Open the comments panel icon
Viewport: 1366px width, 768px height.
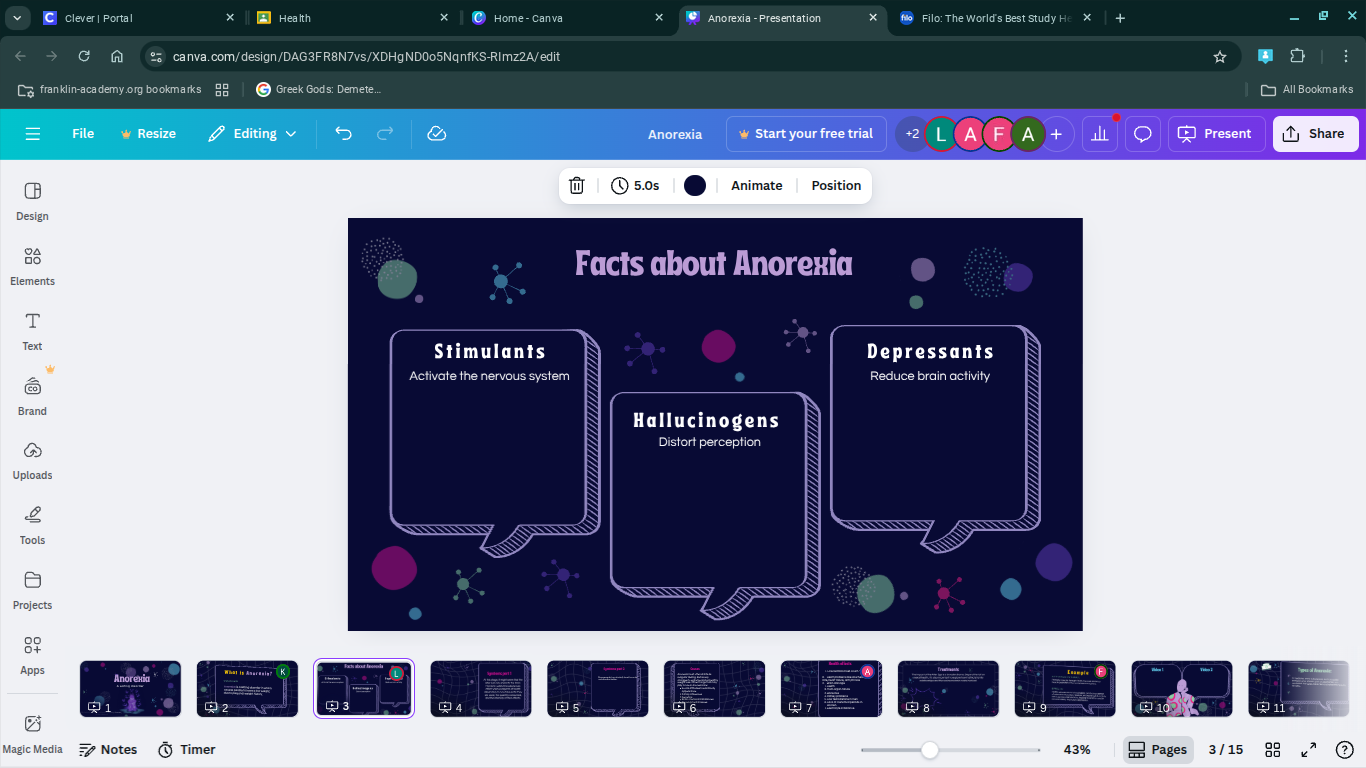pos(1142,133)
